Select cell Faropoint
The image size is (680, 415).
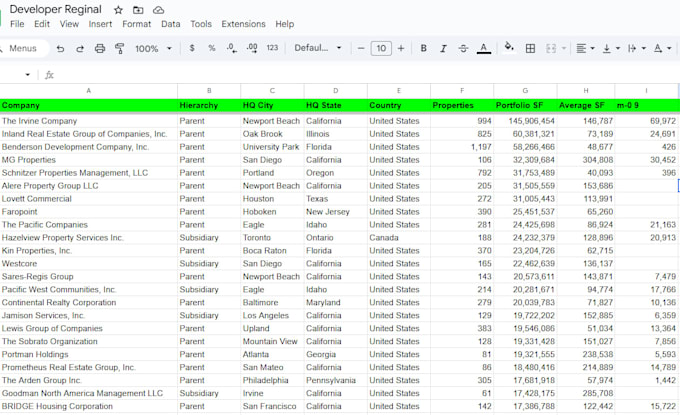coord(88,212)
